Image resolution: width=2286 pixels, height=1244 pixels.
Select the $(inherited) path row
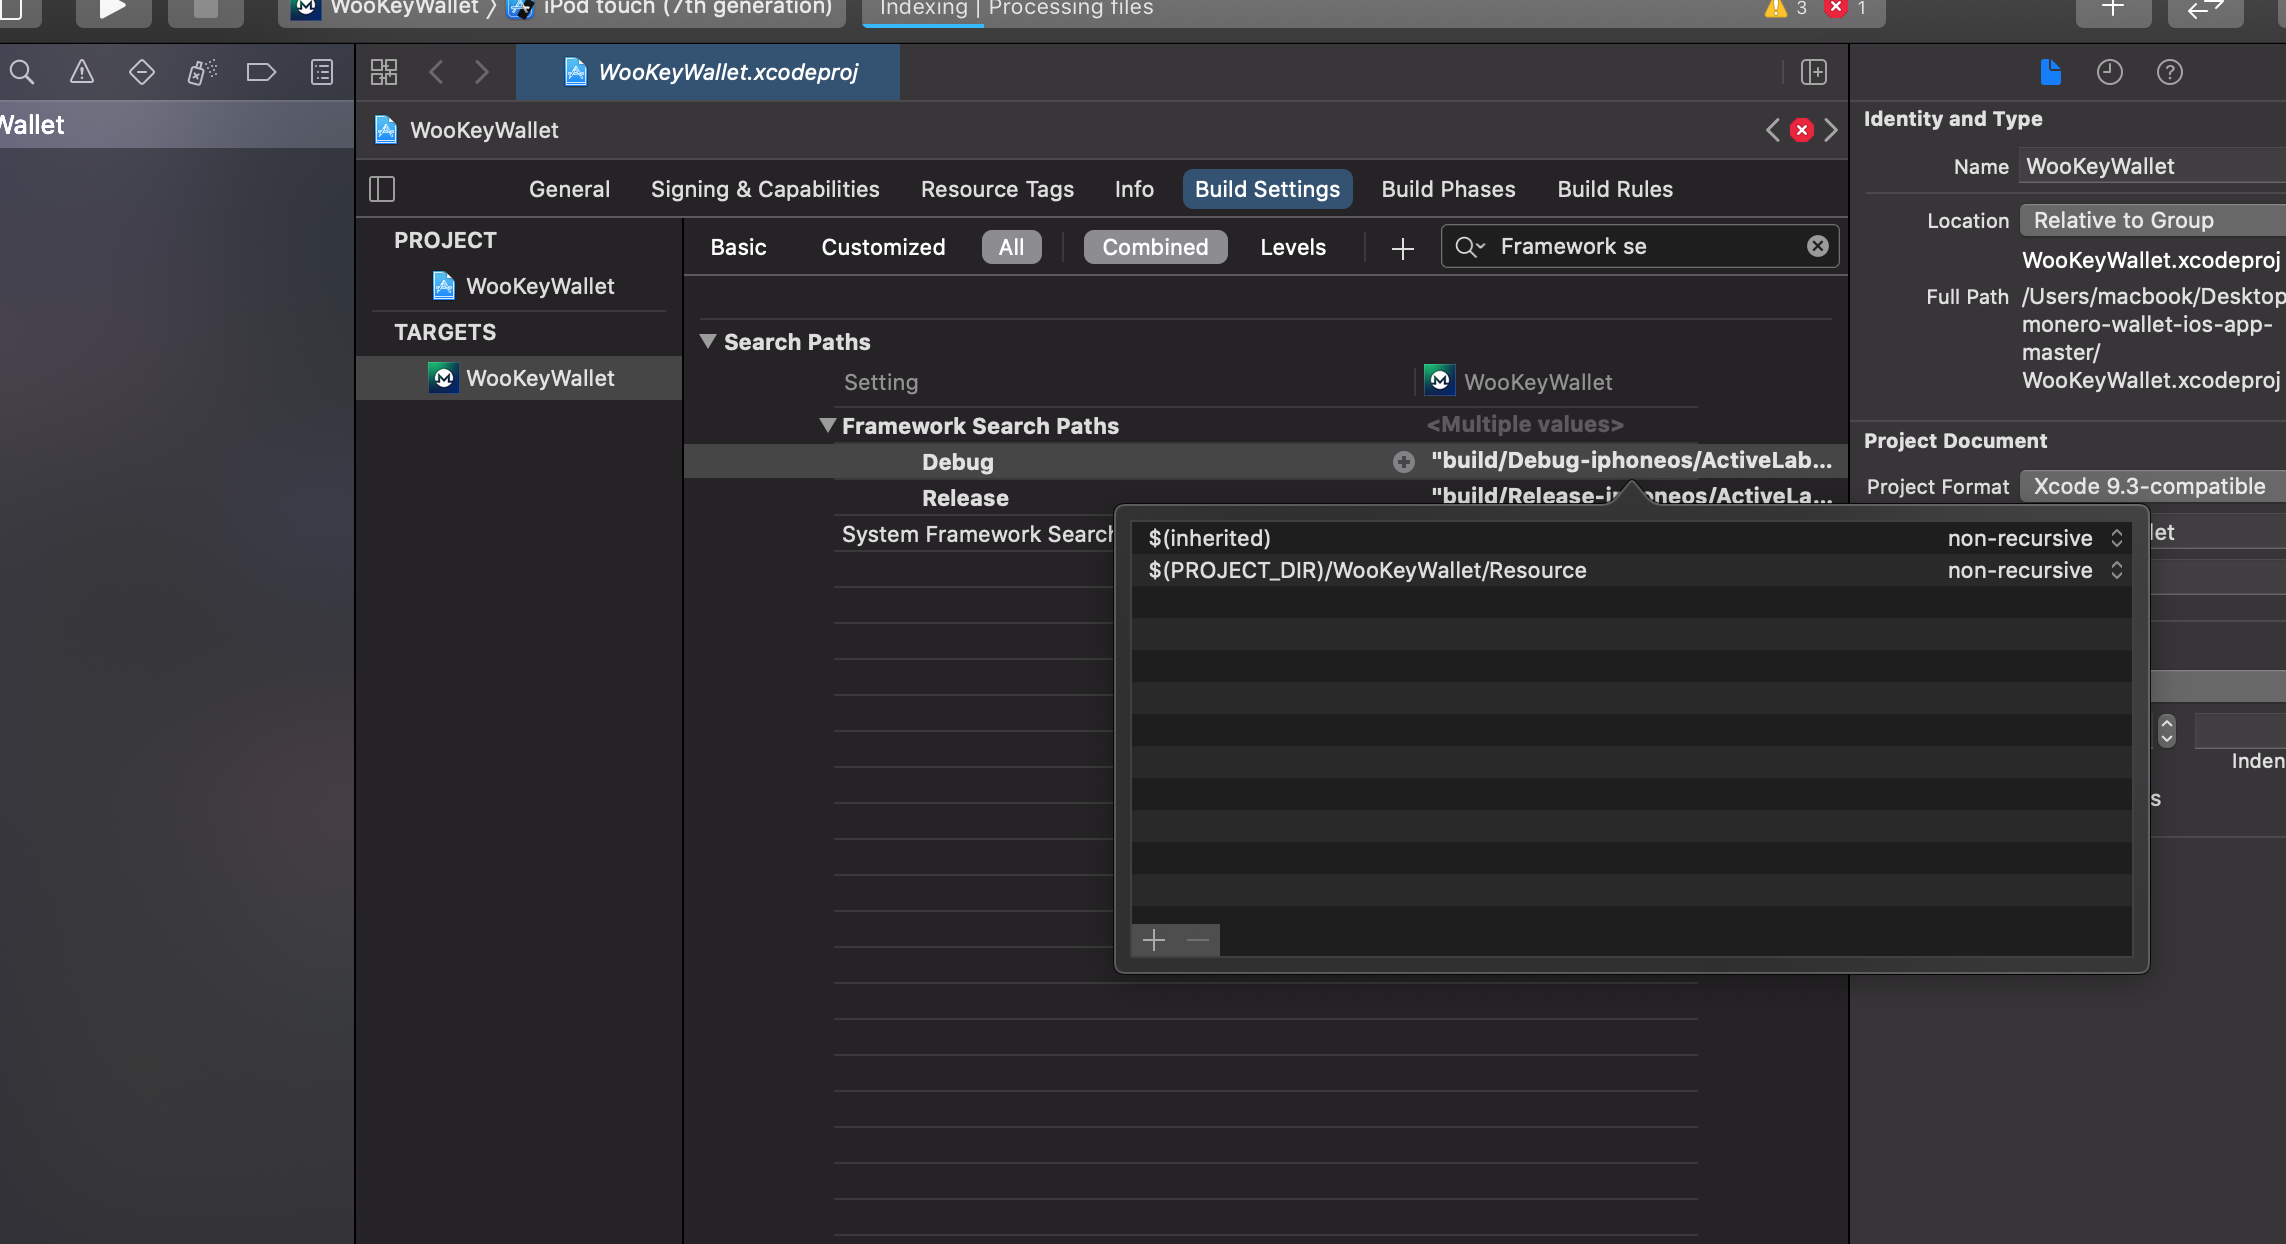[x=1632, y=538]
